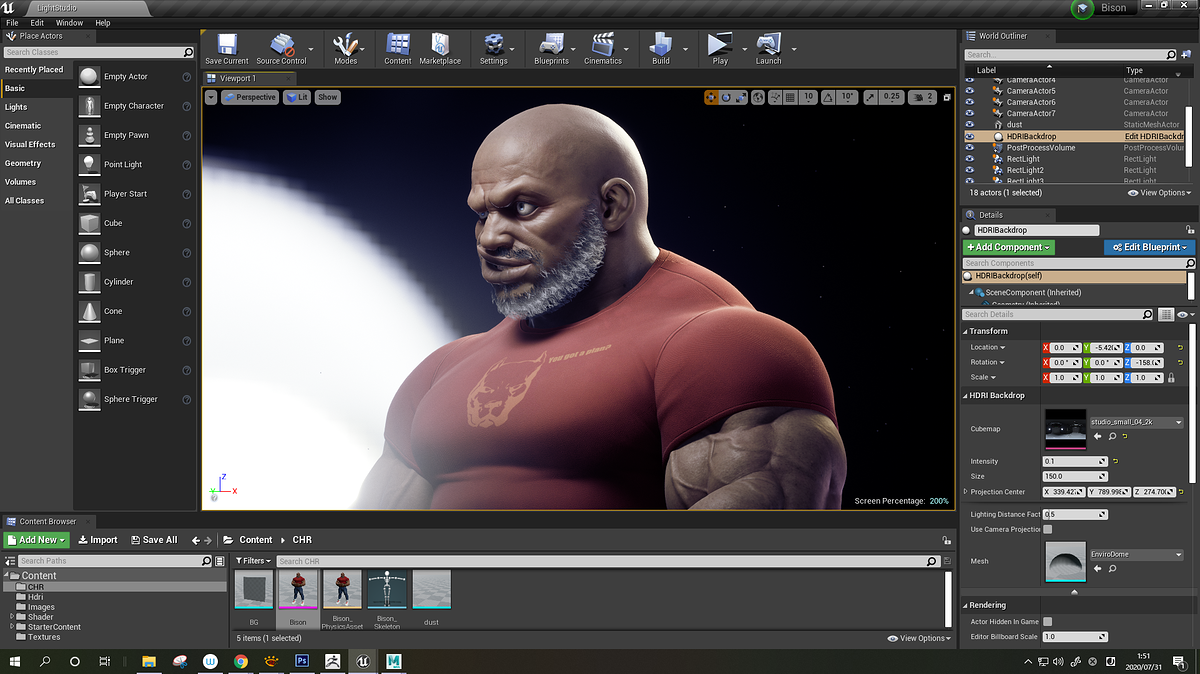The height and width of the screenshot is (674, 1200).
Task: Click the Unreal Engine taskbar icon
Action: pyautogui.click(x=363, y=661)
